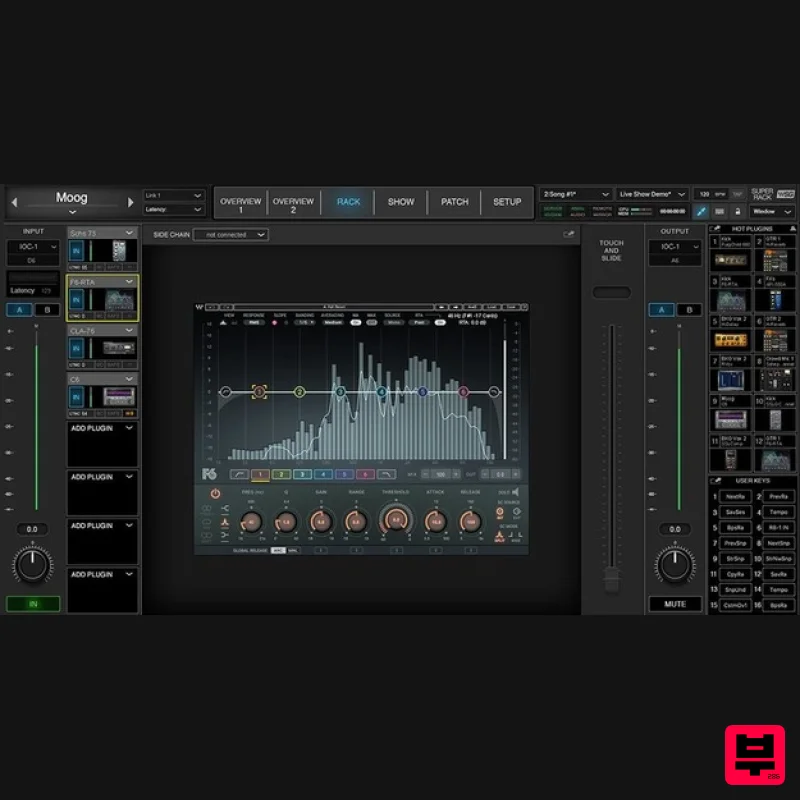Screen dimensions: 800x800
Task: Open the PATCH tab
Action: coord(454,202)
